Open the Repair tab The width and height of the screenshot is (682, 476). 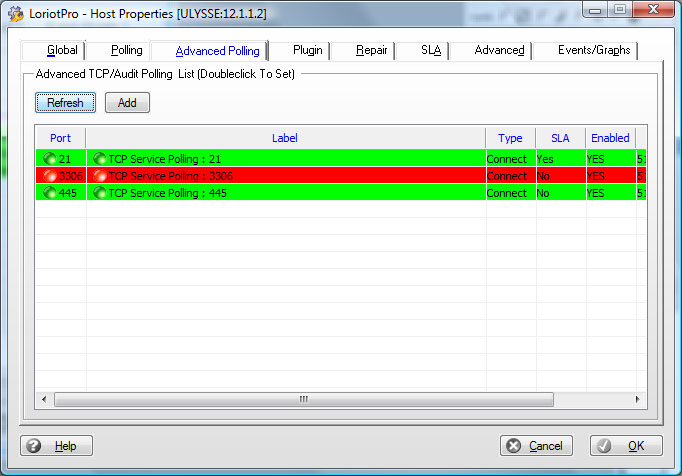point(363,50)
